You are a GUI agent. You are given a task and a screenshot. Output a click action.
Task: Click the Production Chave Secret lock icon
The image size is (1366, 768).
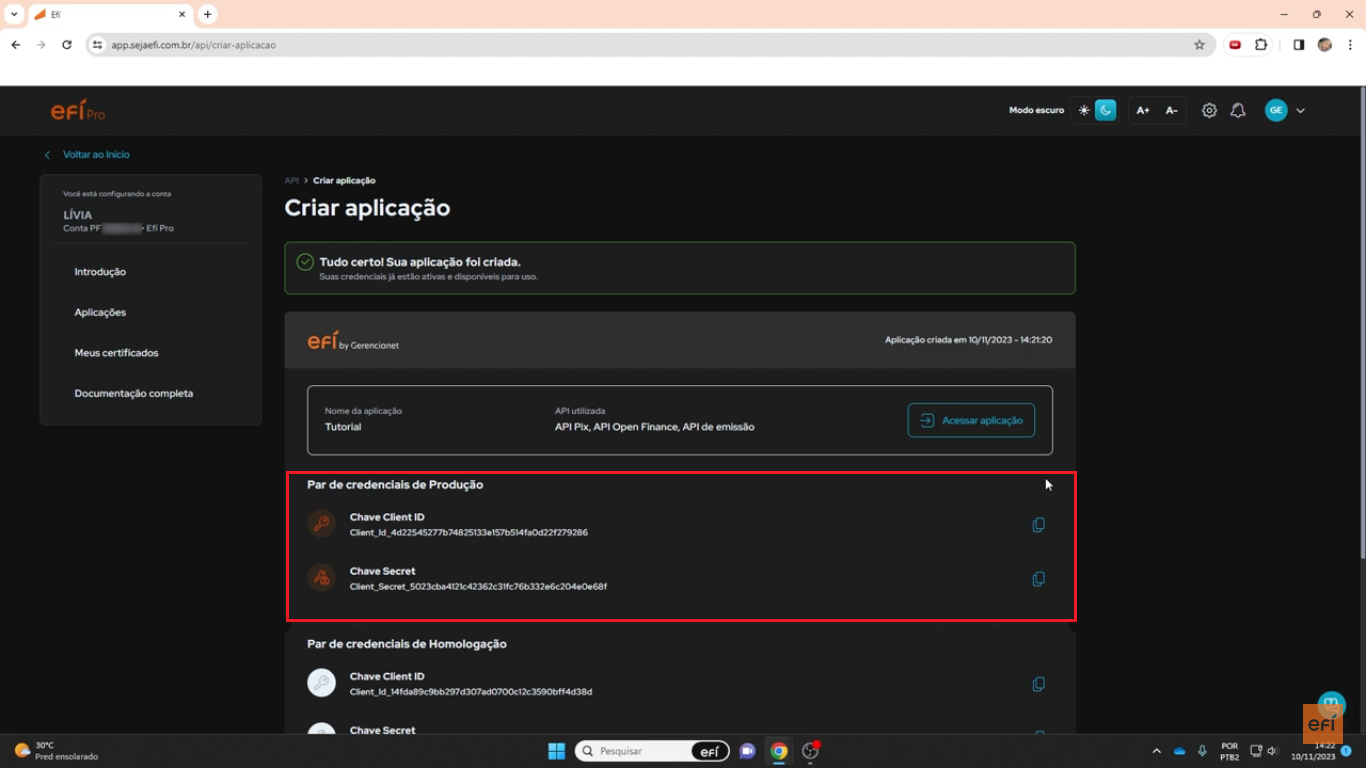pos(321,577)
